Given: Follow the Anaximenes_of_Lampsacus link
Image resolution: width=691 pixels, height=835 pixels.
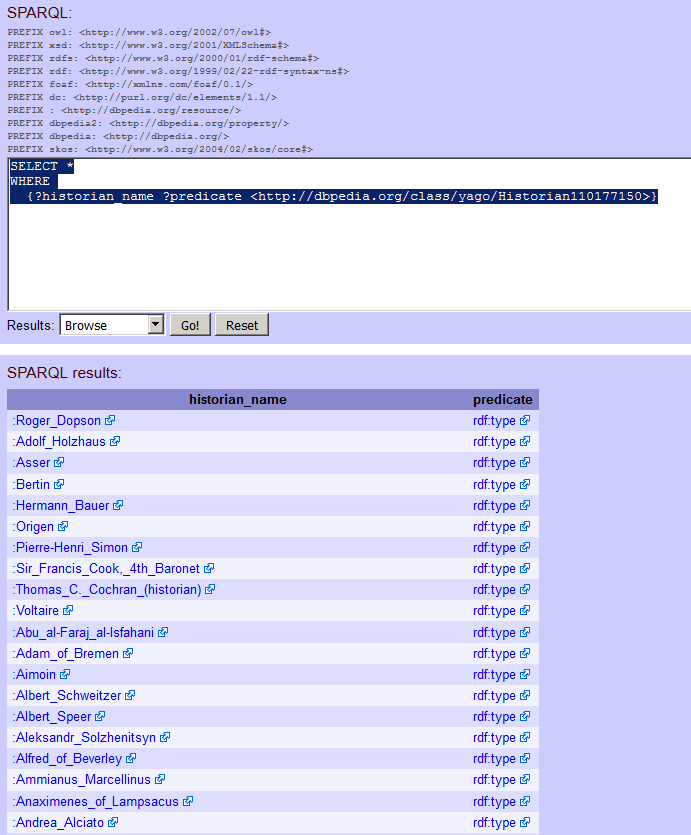Looking at the screenshot, I should (x=96, y=802).
